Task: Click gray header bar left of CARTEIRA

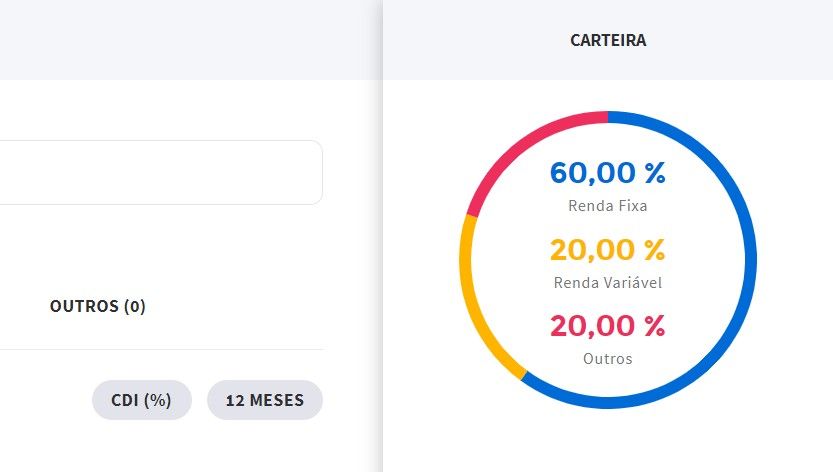Action: [191, 40]
